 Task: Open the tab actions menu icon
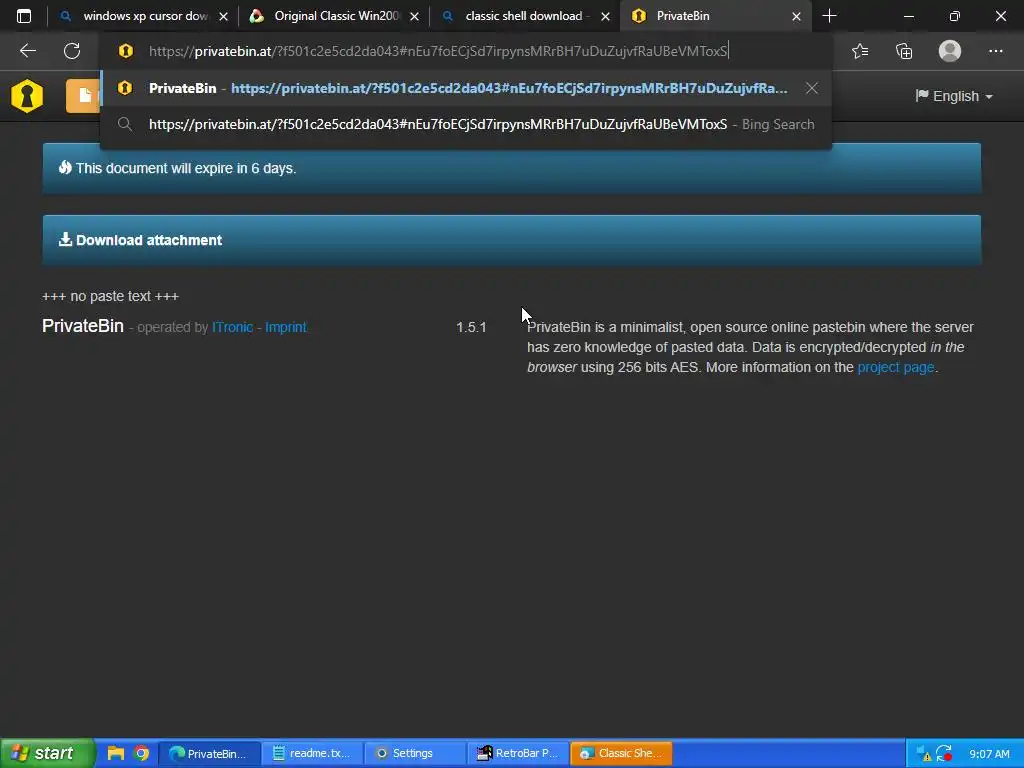click(x=24, y=16)
